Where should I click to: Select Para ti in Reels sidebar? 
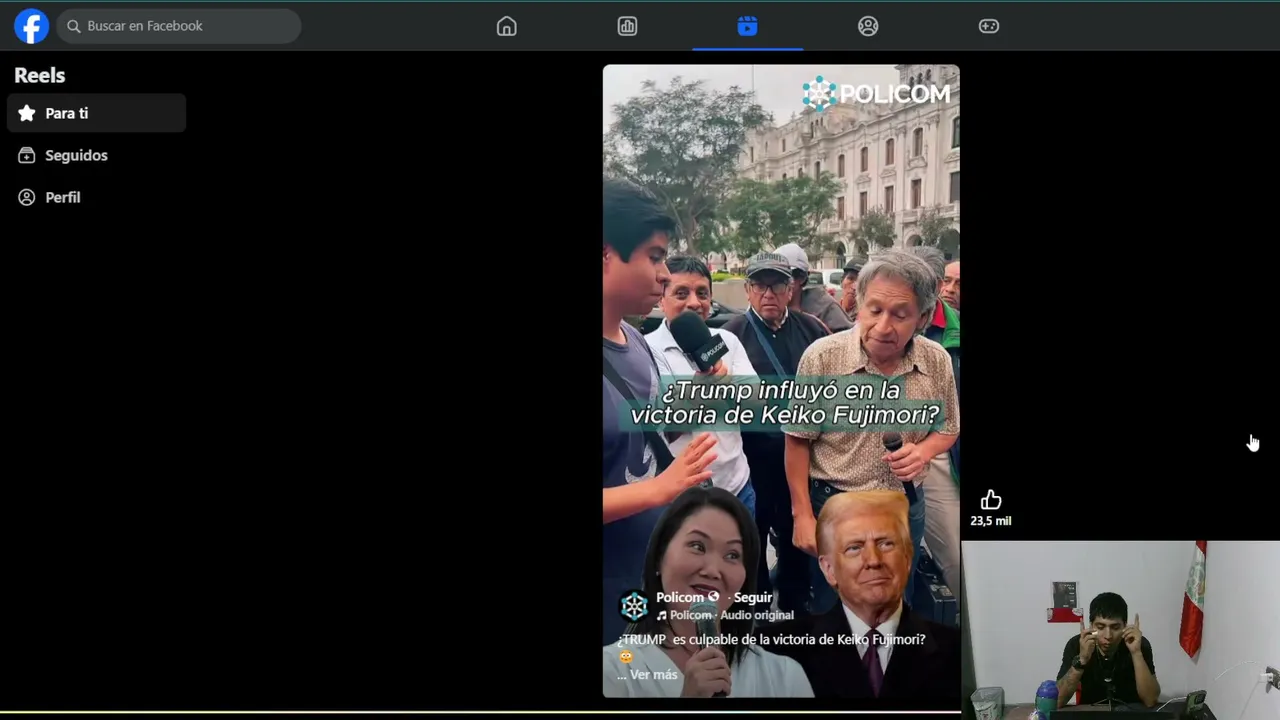[x=96, y=113]
